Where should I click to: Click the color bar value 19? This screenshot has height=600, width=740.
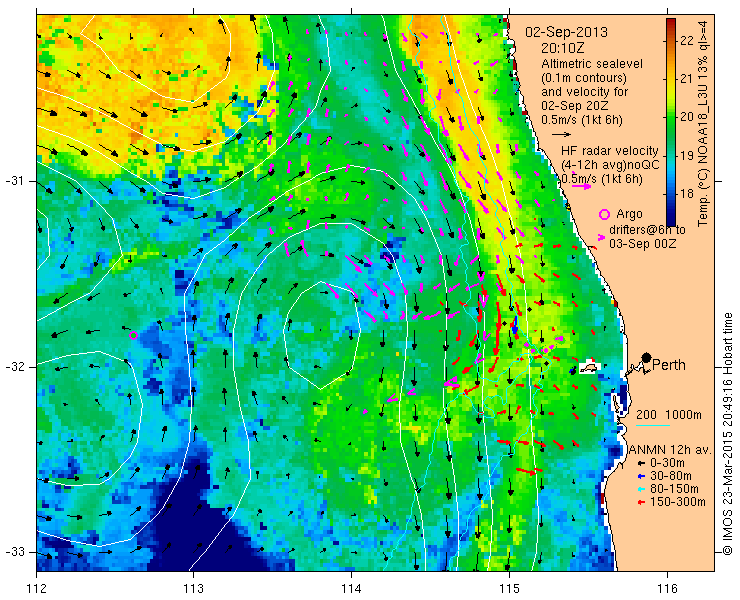tap(687, 155)
